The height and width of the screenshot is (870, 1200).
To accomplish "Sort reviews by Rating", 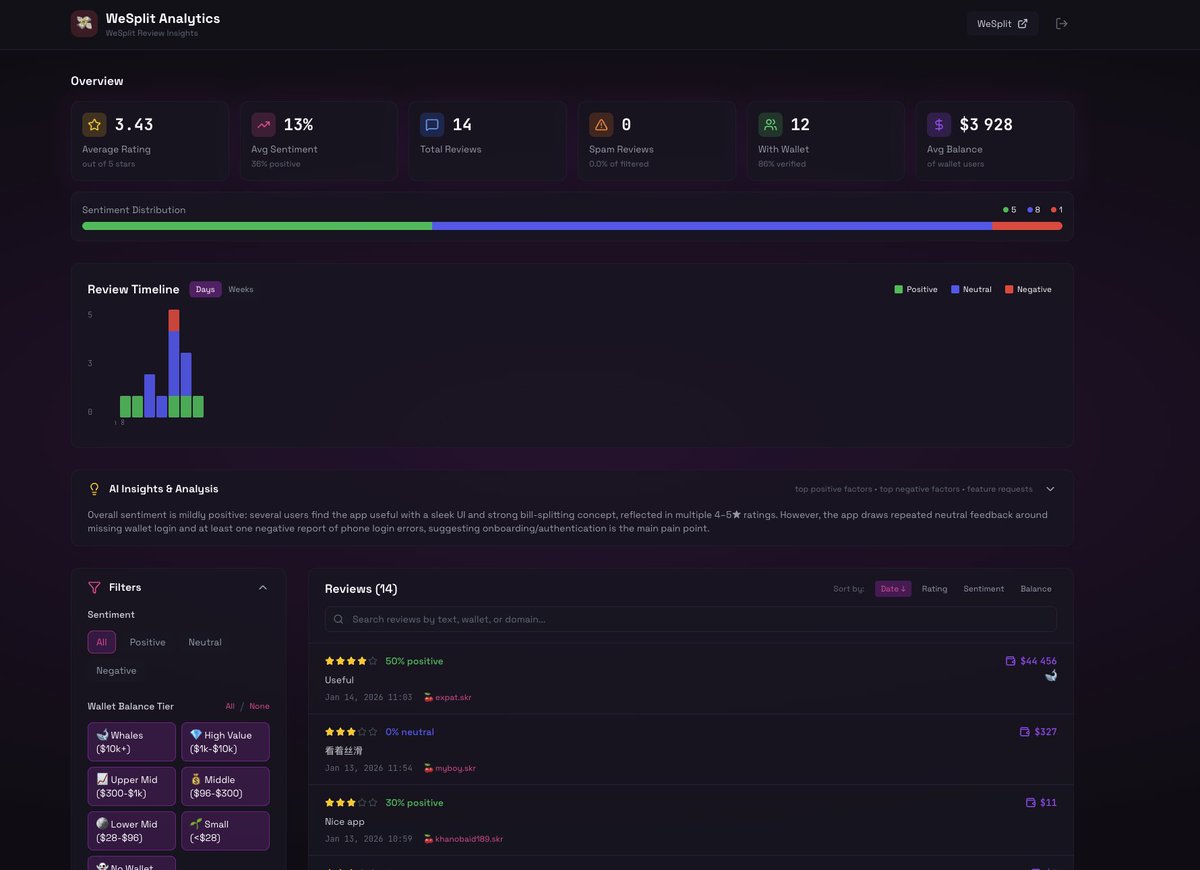I will click(x=935, y=589).
